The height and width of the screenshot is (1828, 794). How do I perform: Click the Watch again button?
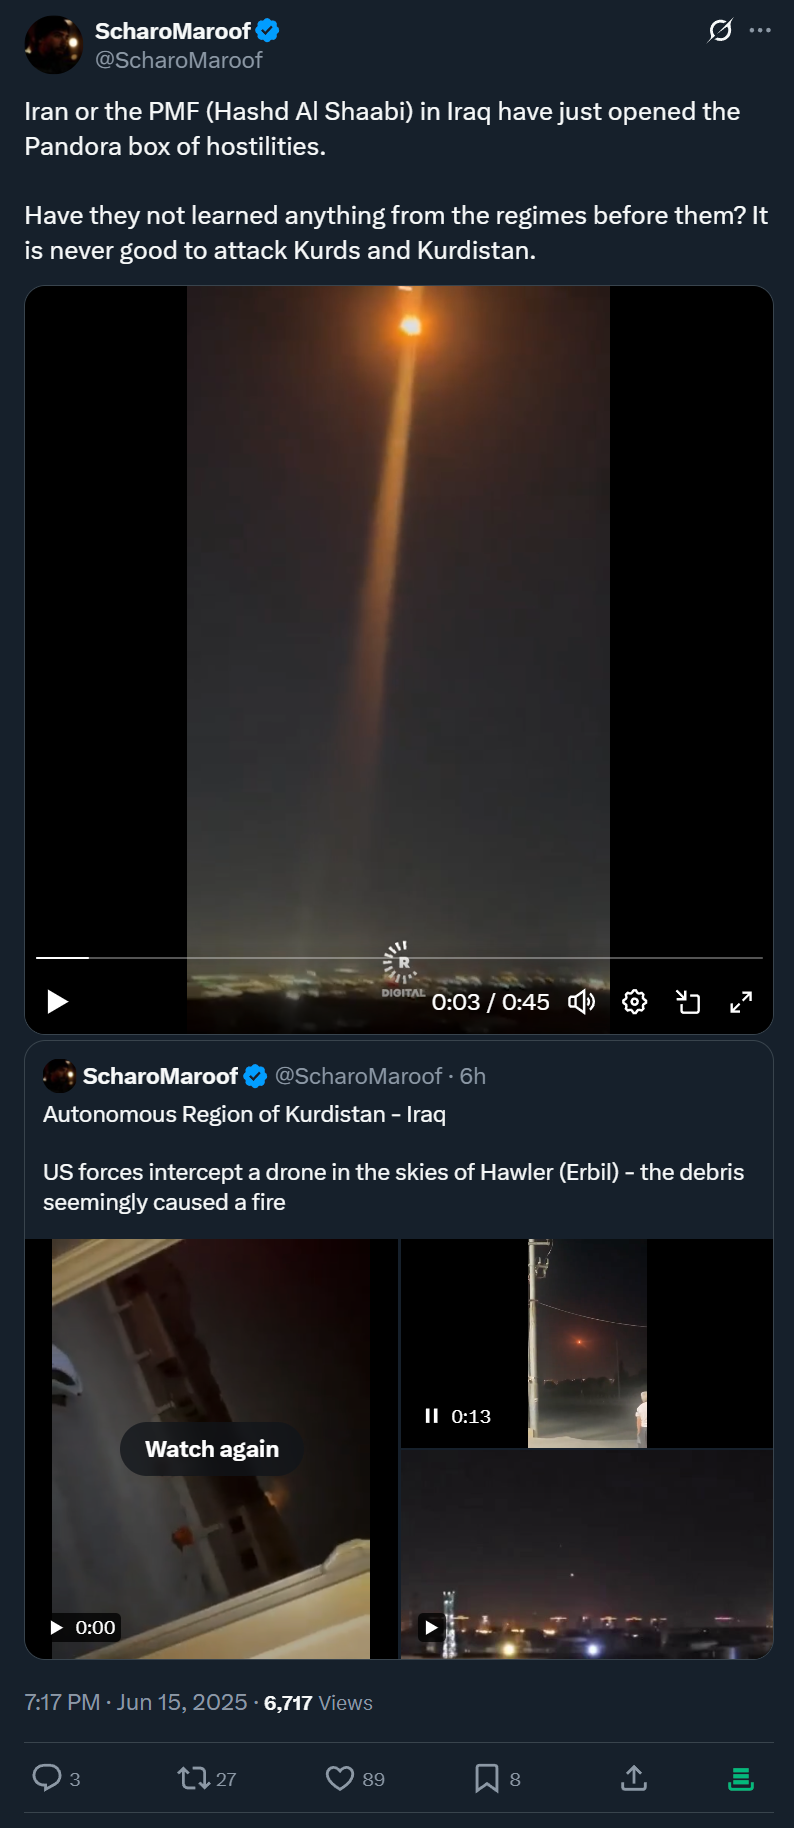(x=212, y=1449)
